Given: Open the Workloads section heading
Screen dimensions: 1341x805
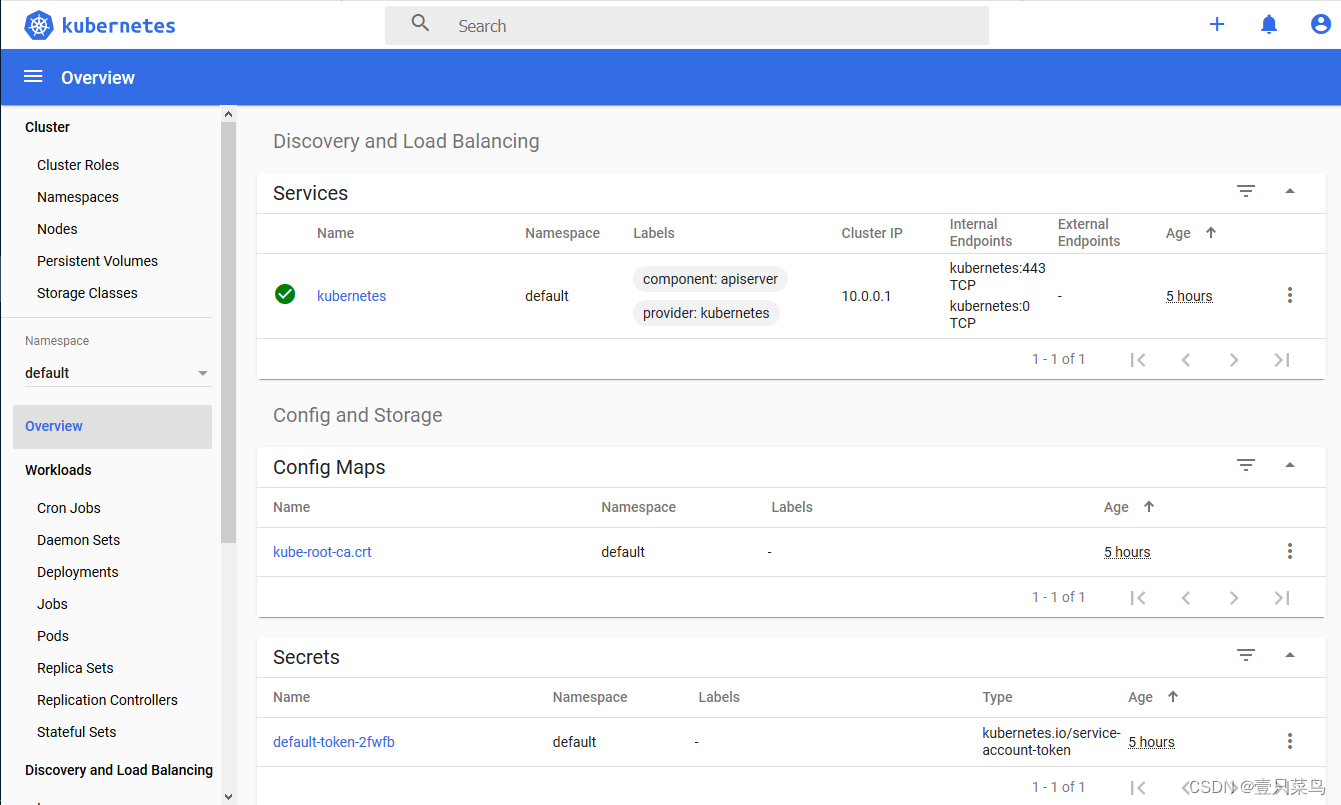Looking at the screenshot, I should pos(58,470).
